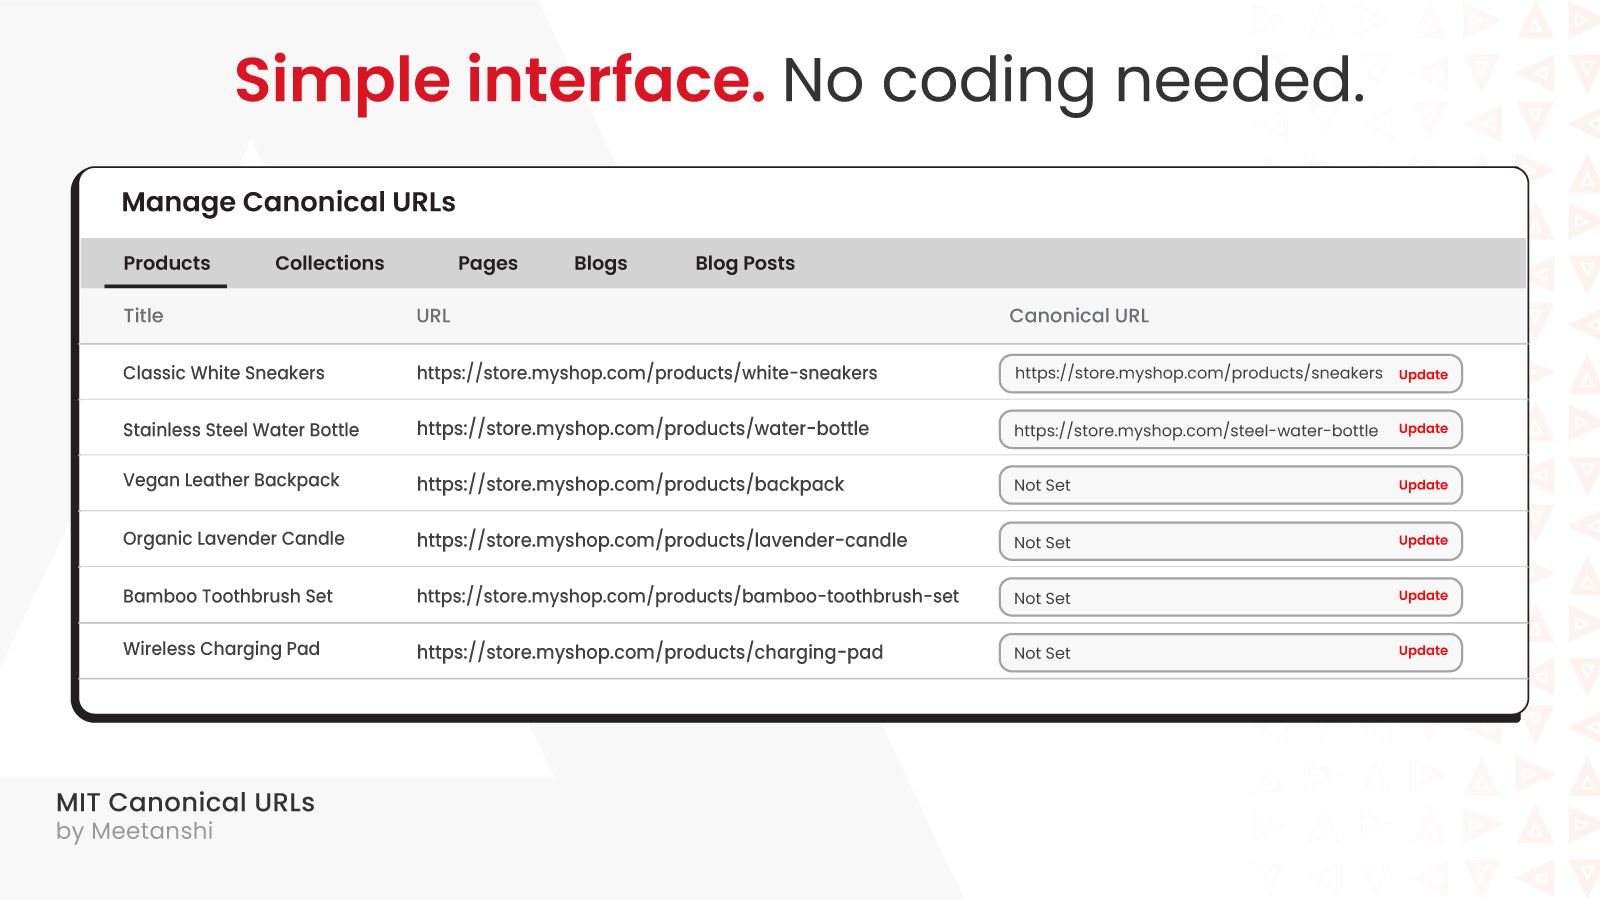Select the Bamboo Toothbrush Set title

228,596
